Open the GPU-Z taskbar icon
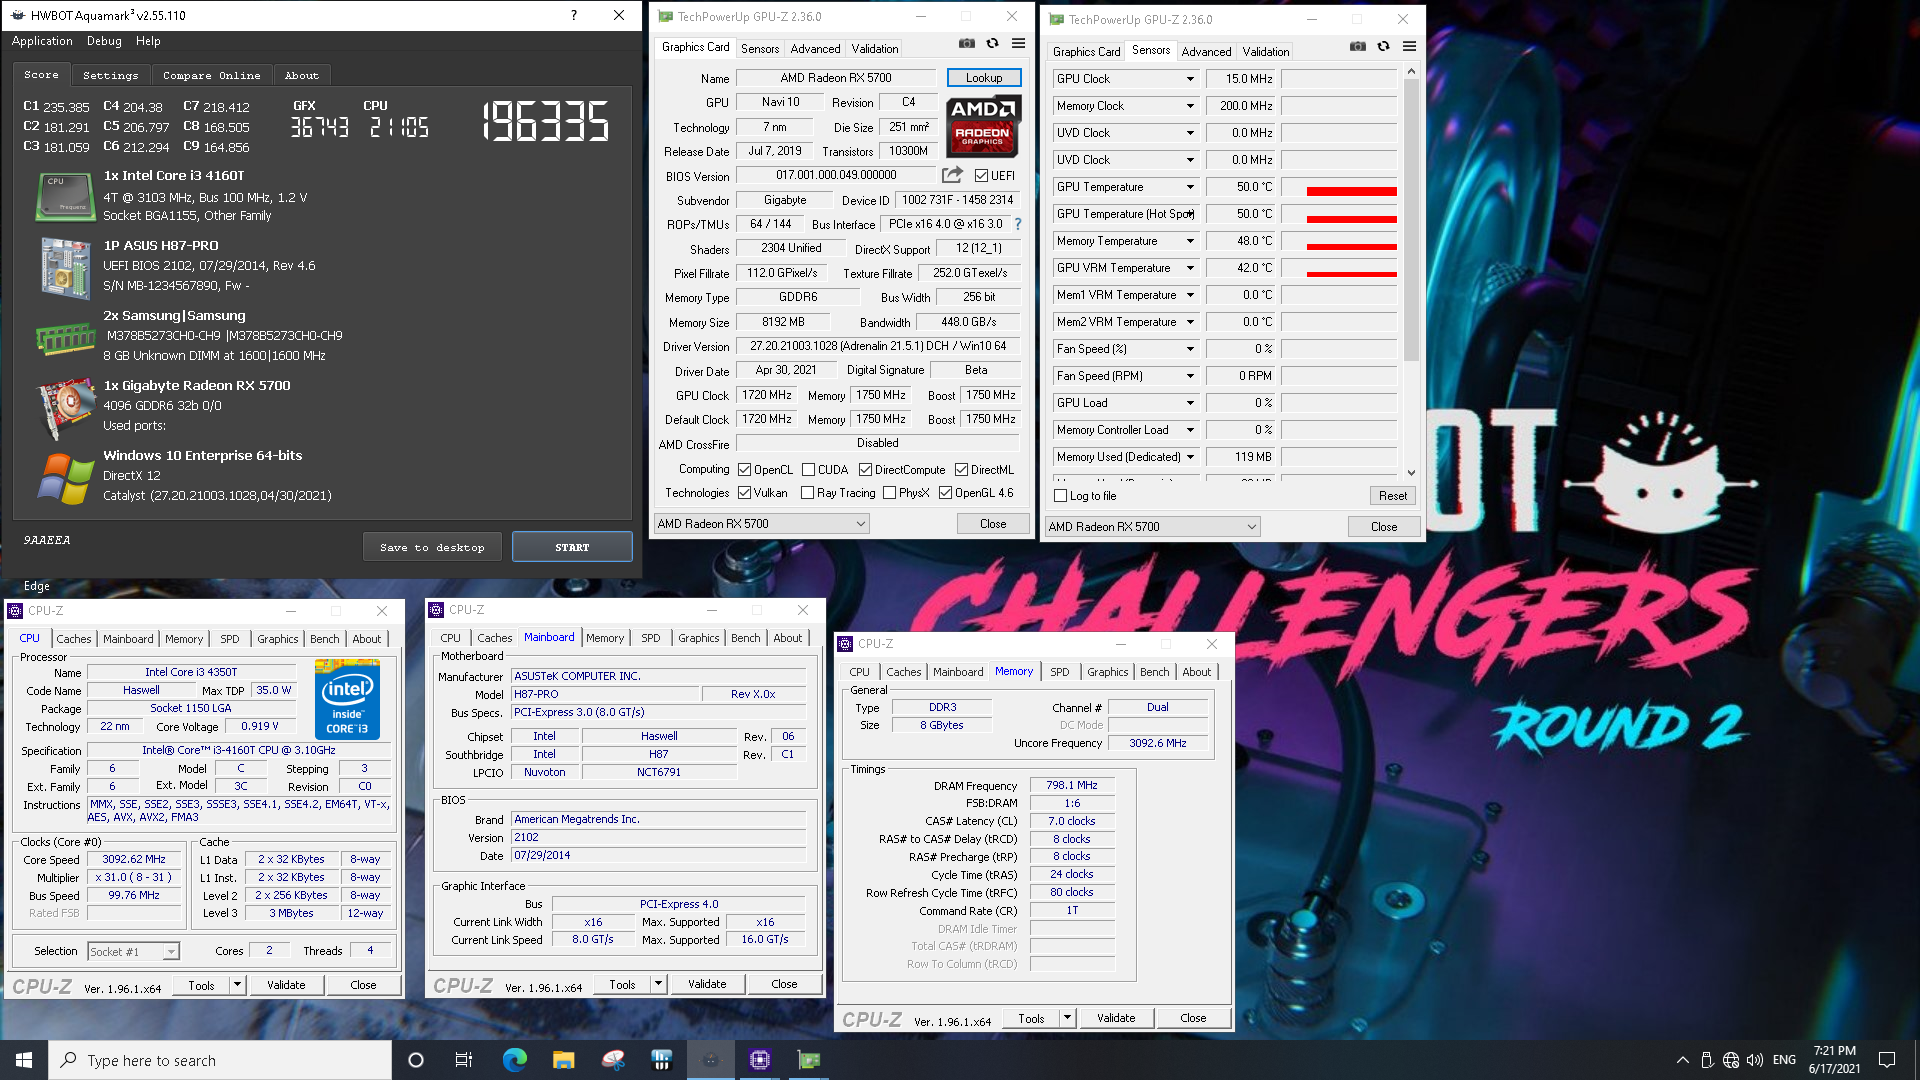1920x1080 pixels. 809,1060
